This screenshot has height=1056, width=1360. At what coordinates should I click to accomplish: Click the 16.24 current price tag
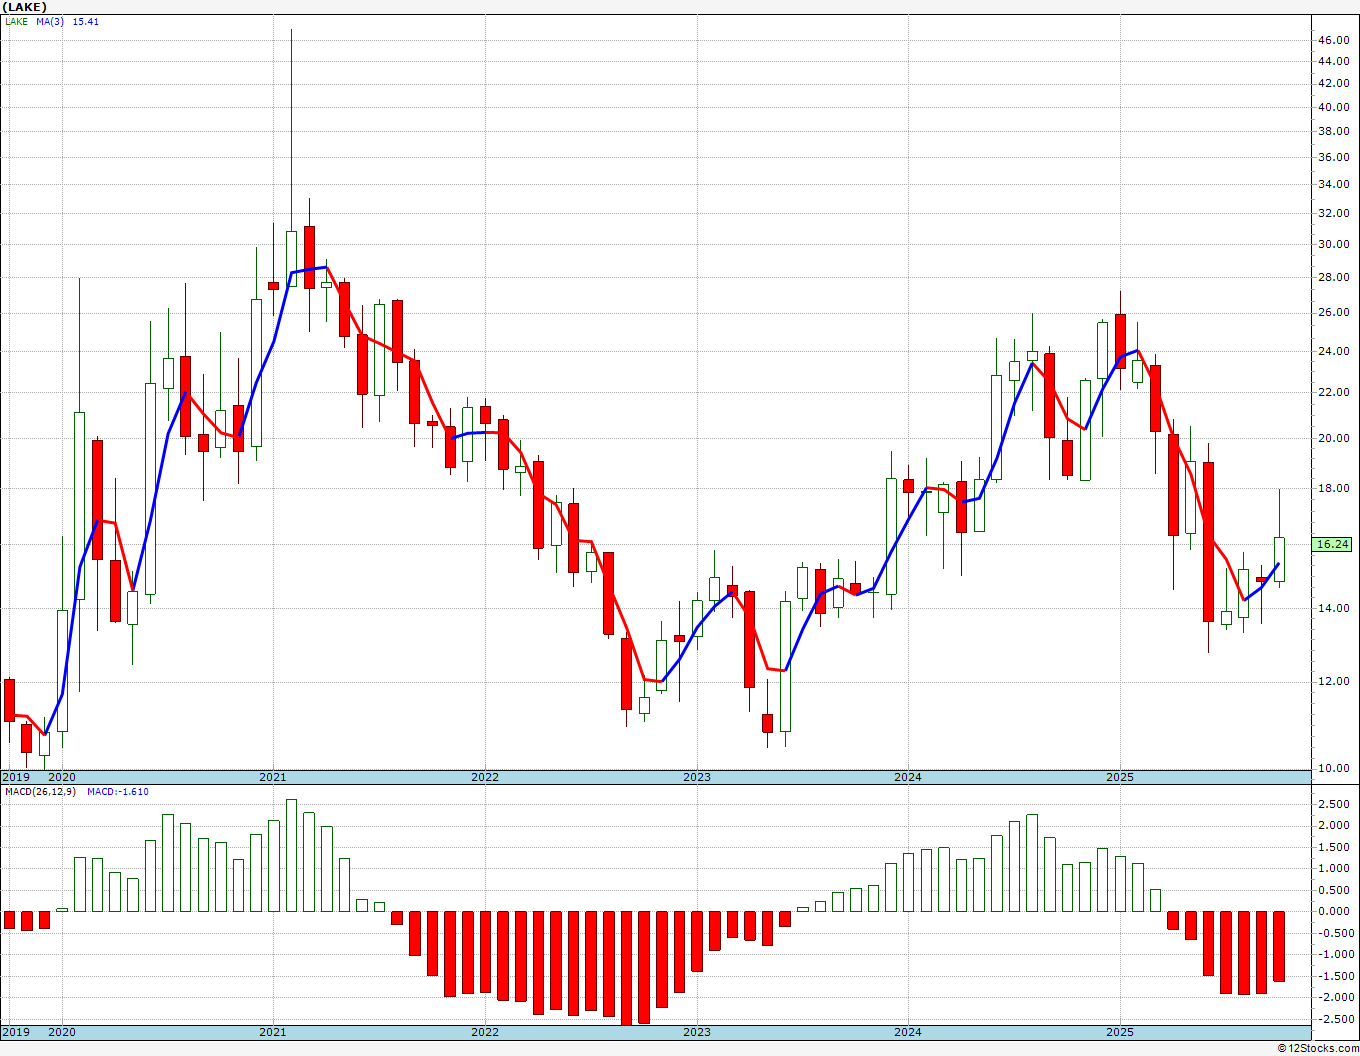click(1332, 544)
